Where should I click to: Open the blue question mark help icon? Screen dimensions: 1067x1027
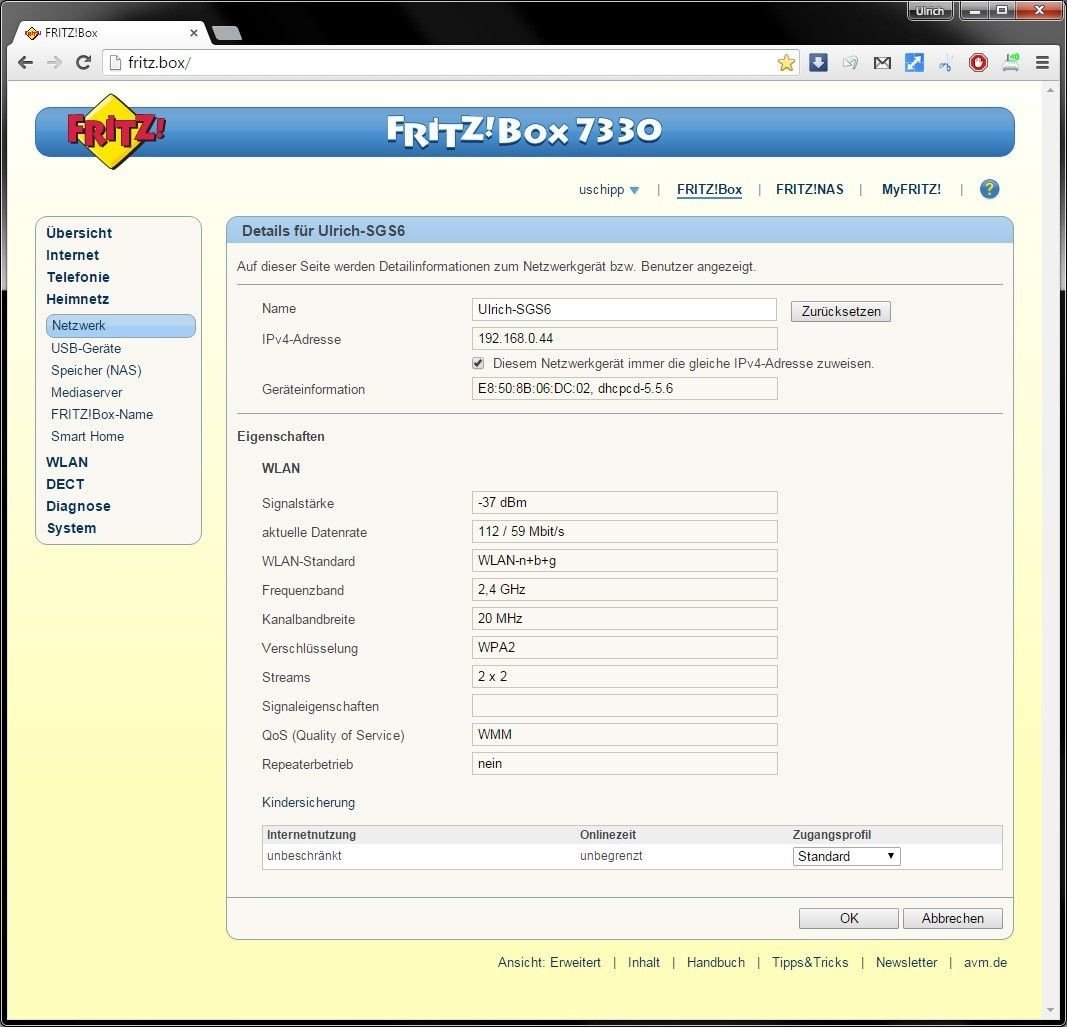pos(989,189)
